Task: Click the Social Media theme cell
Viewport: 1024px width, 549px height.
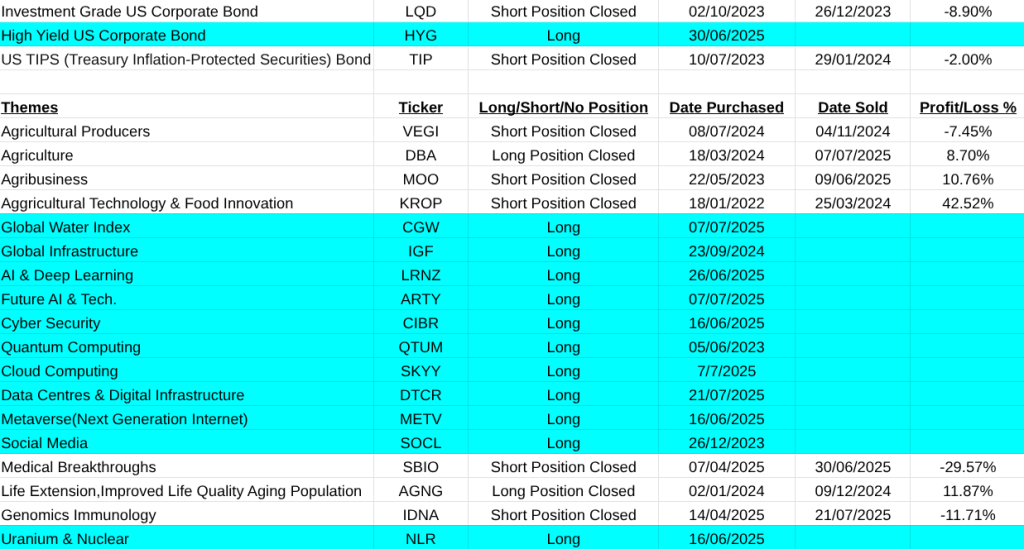Action: click(45, 443)
